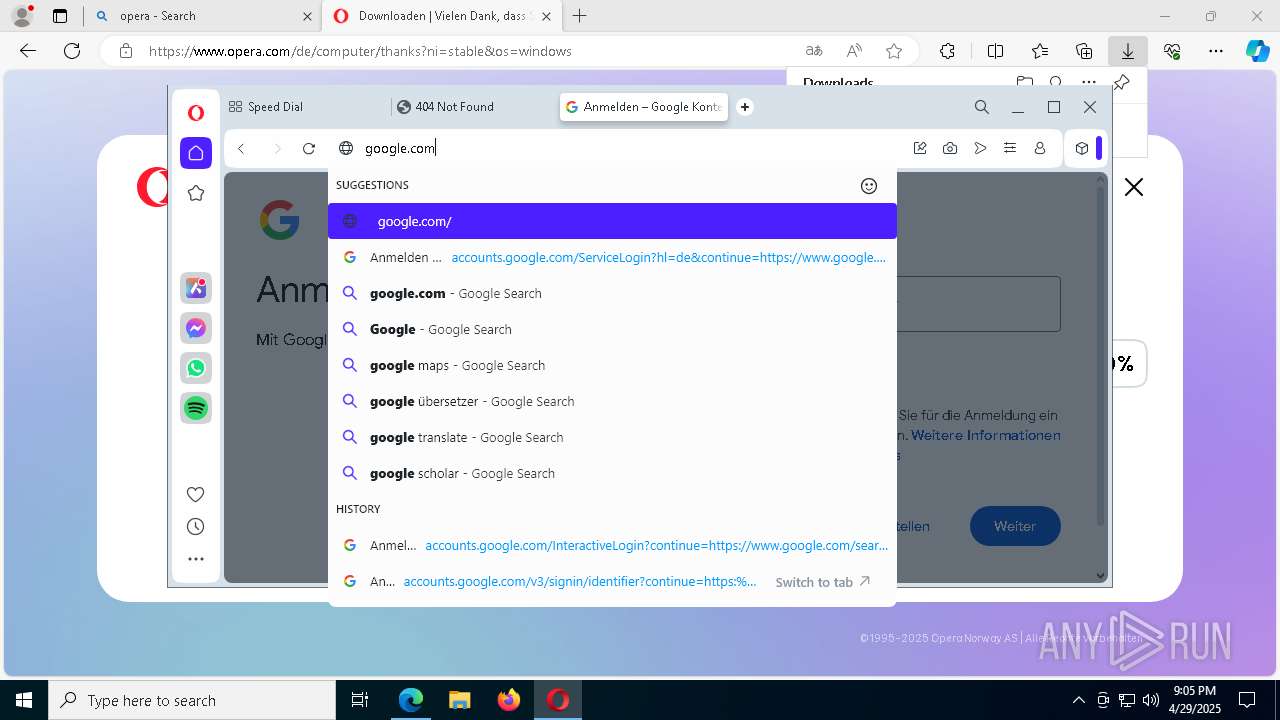1280x720 pixels.
Task: Open the Edge profile avatar
Action: (x=21, y=16)
